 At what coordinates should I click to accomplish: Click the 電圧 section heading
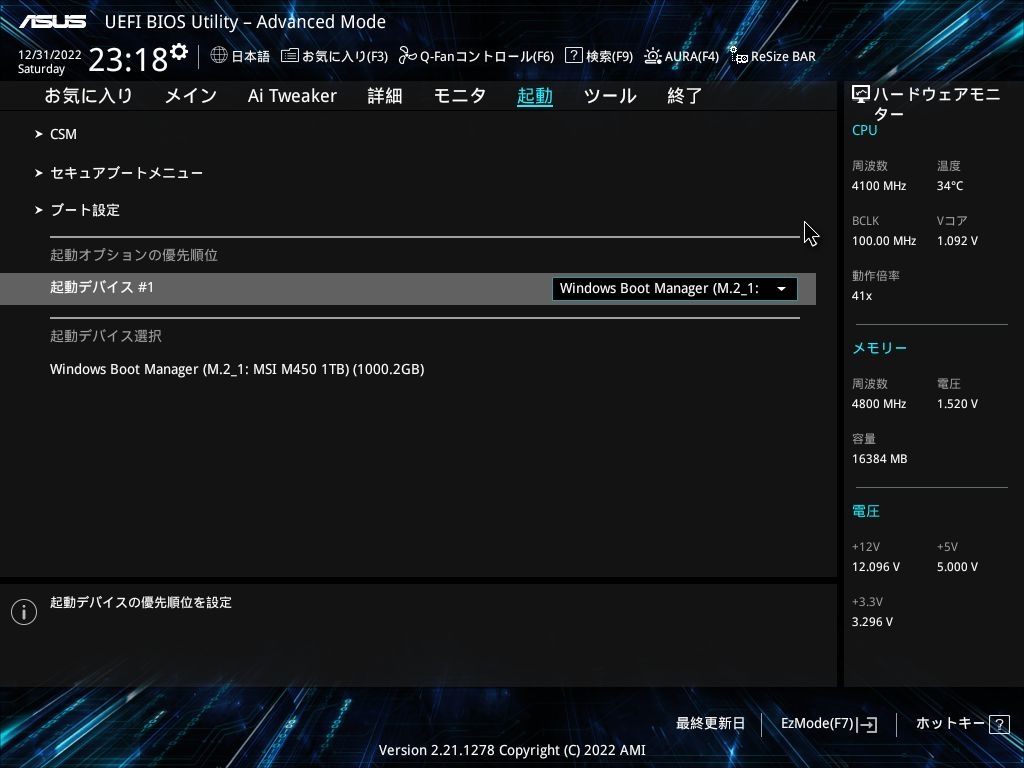pyautogui.click(x=865, y=511)
